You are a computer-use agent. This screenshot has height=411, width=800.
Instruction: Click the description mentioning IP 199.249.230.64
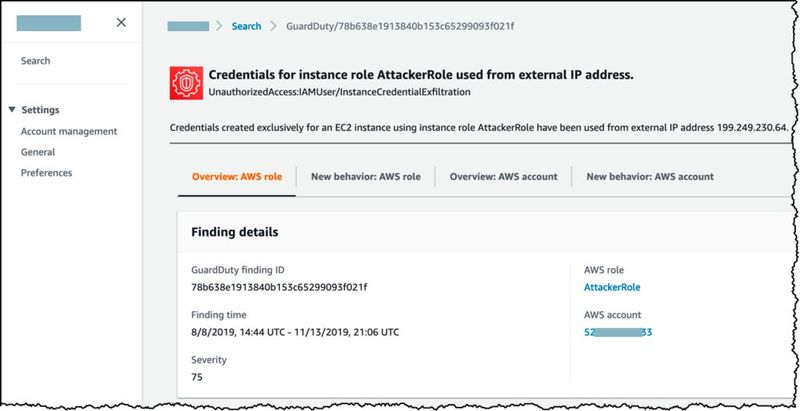tap(479, 126)
